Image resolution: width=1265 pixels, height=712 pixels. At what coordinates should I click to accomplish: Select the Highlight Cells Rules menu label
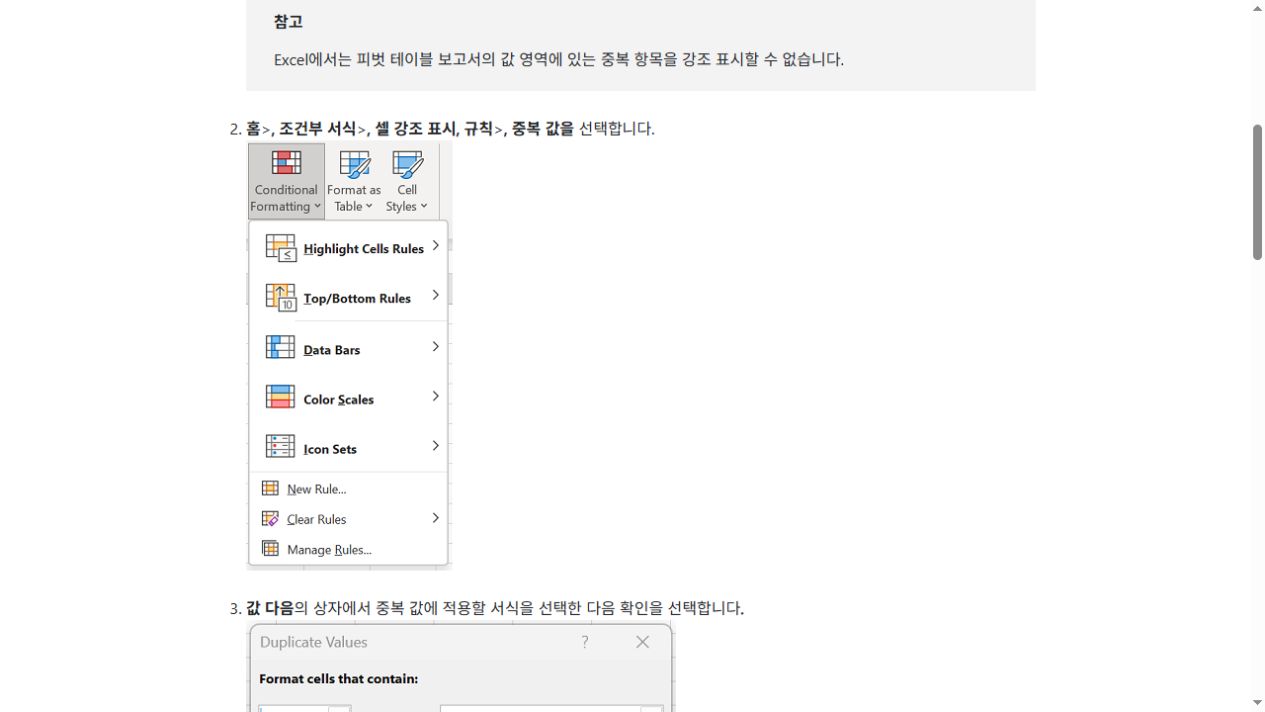[364, 249]
